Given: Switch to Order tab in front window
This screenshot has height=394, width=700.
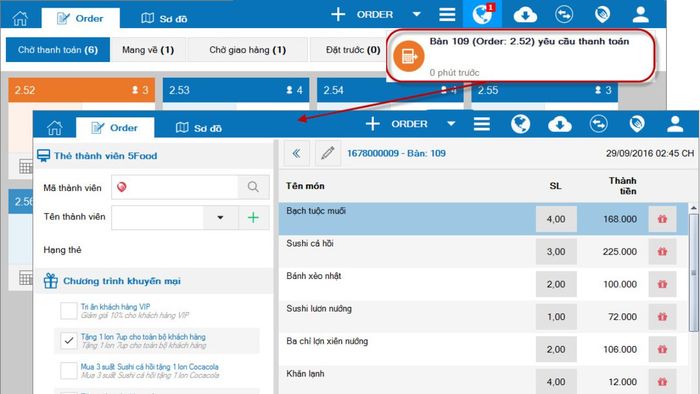Looking at the screenshot, I should click(x=115, y=128).
